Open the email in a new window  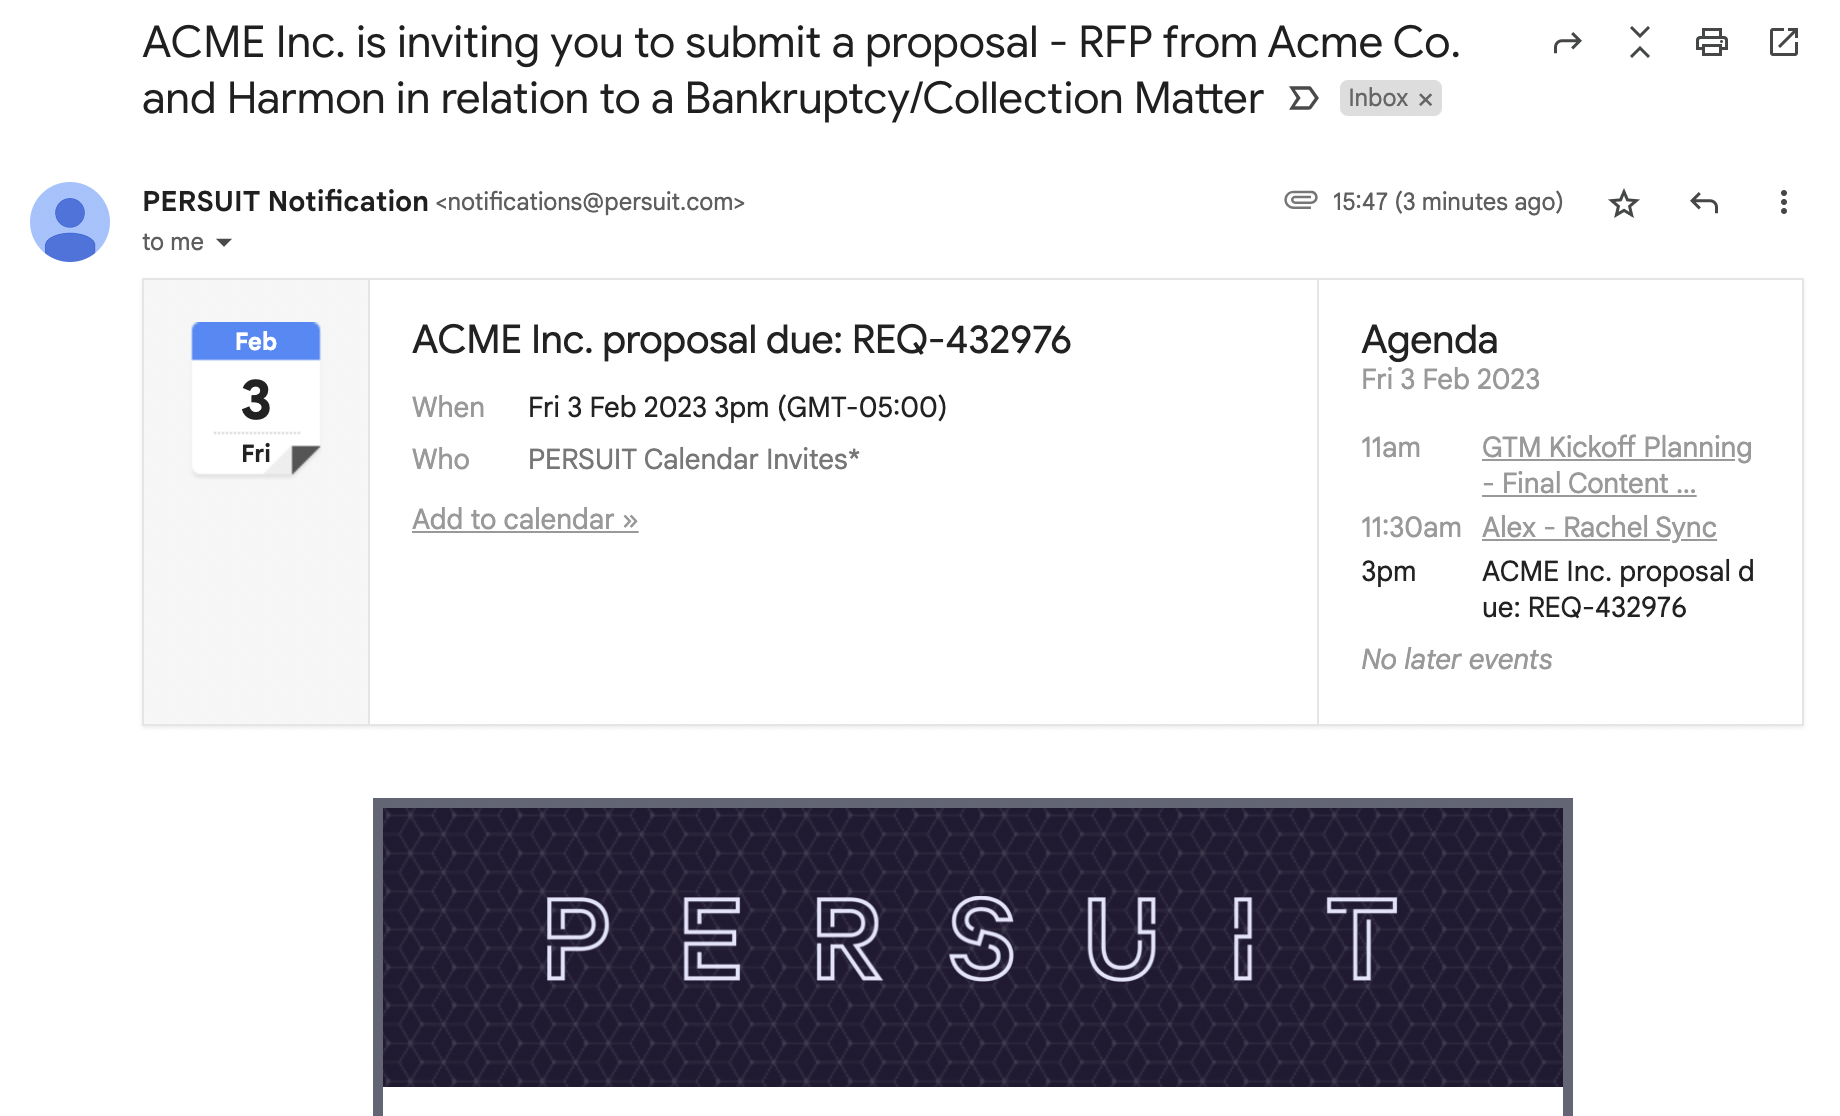(1784, 42)
